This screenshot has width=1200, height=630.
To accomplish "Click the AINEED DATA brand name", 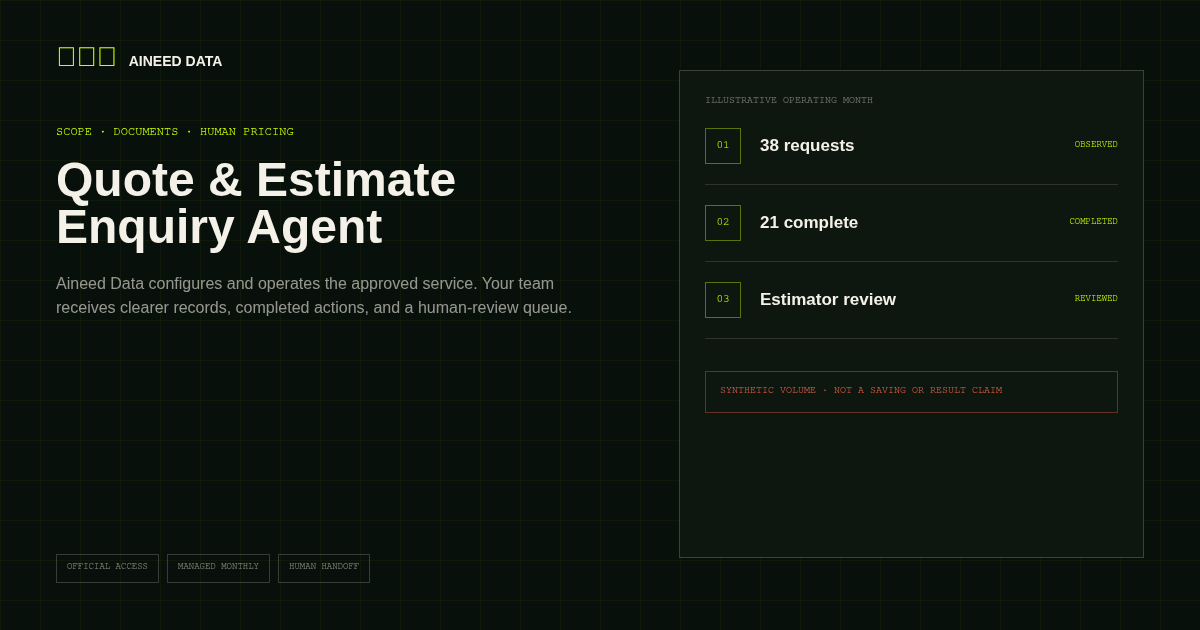I will (x=175, y=61).
